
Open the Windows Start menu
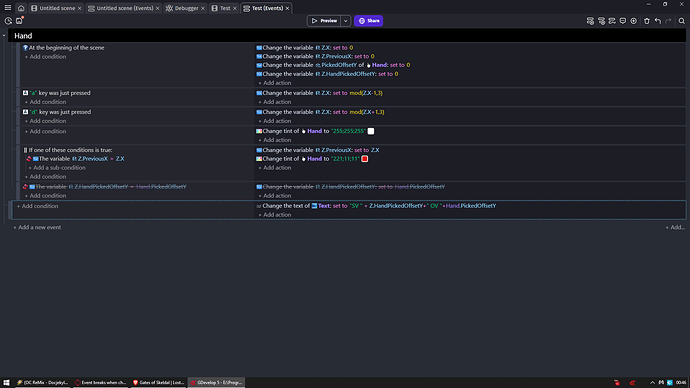click(x=6, y=383)
